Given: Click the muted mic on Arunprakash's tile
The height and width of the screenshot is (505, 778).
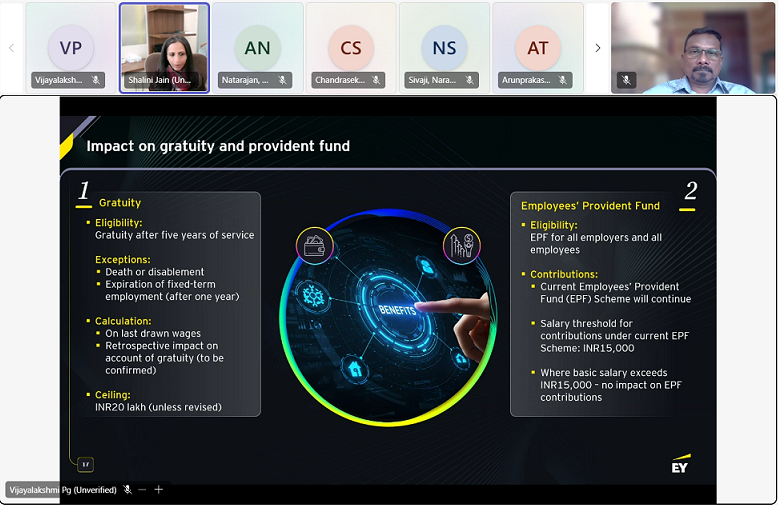Looking at the screenshot, I should (563, 80).
